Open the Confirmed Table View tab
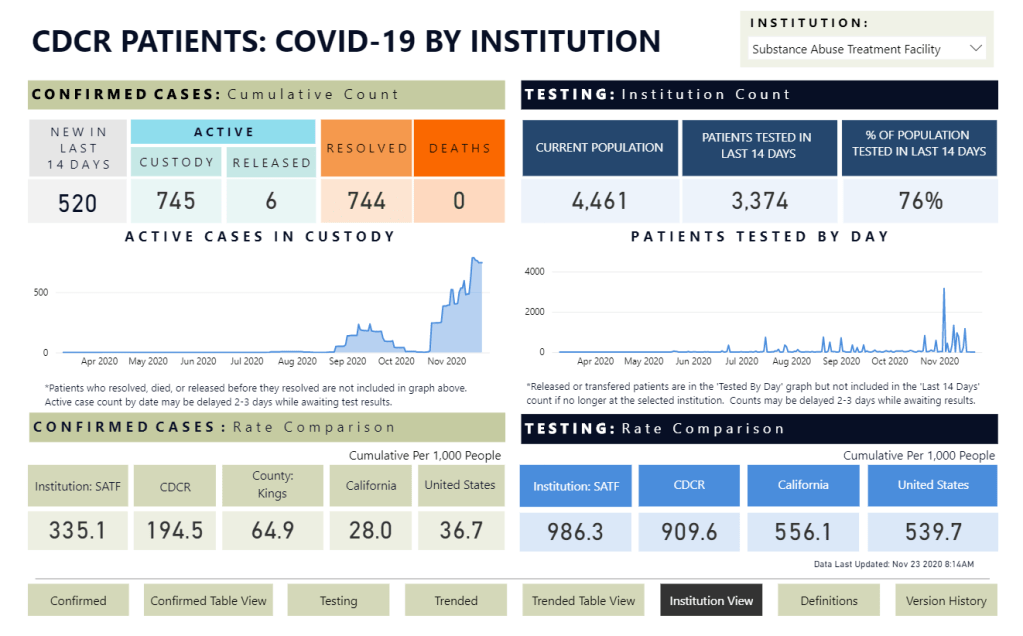This screenshot has height=636, width=1023. point(209,600)
